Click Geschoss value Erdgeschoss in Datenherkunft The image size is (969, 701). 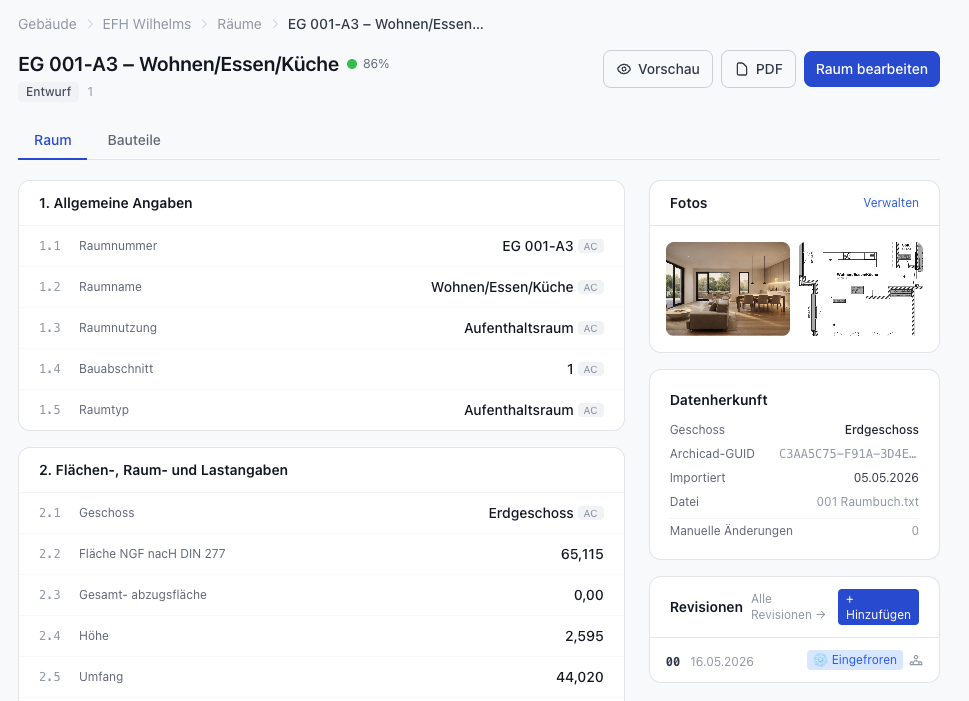click(x=881, y=430)
